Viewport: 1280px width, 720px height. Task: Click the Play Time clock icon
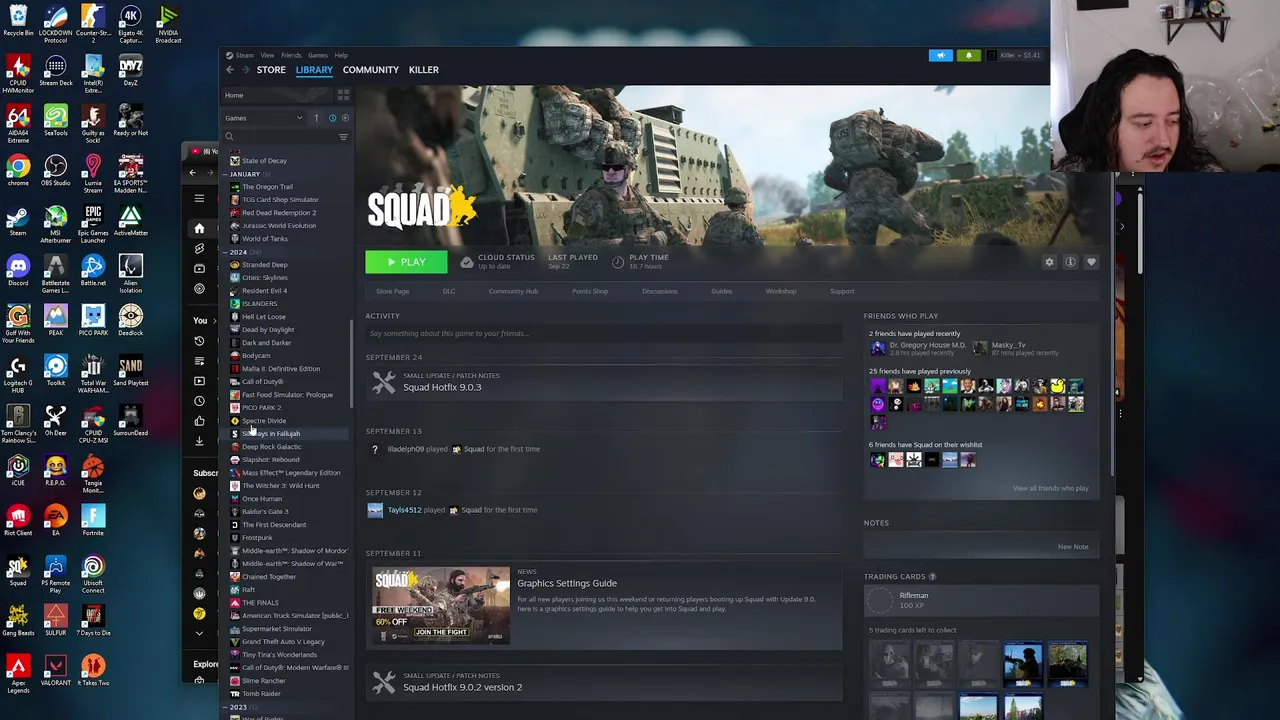617,262
